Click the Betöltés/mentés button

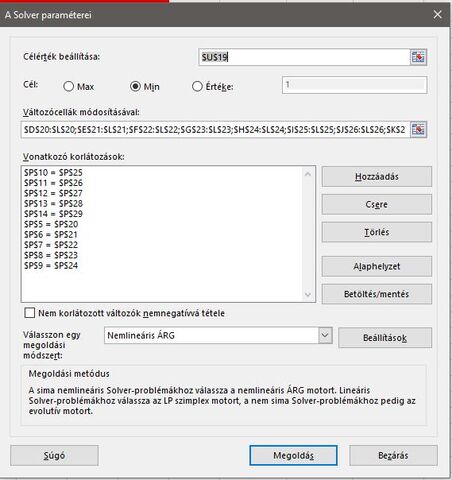coord(377,294)
